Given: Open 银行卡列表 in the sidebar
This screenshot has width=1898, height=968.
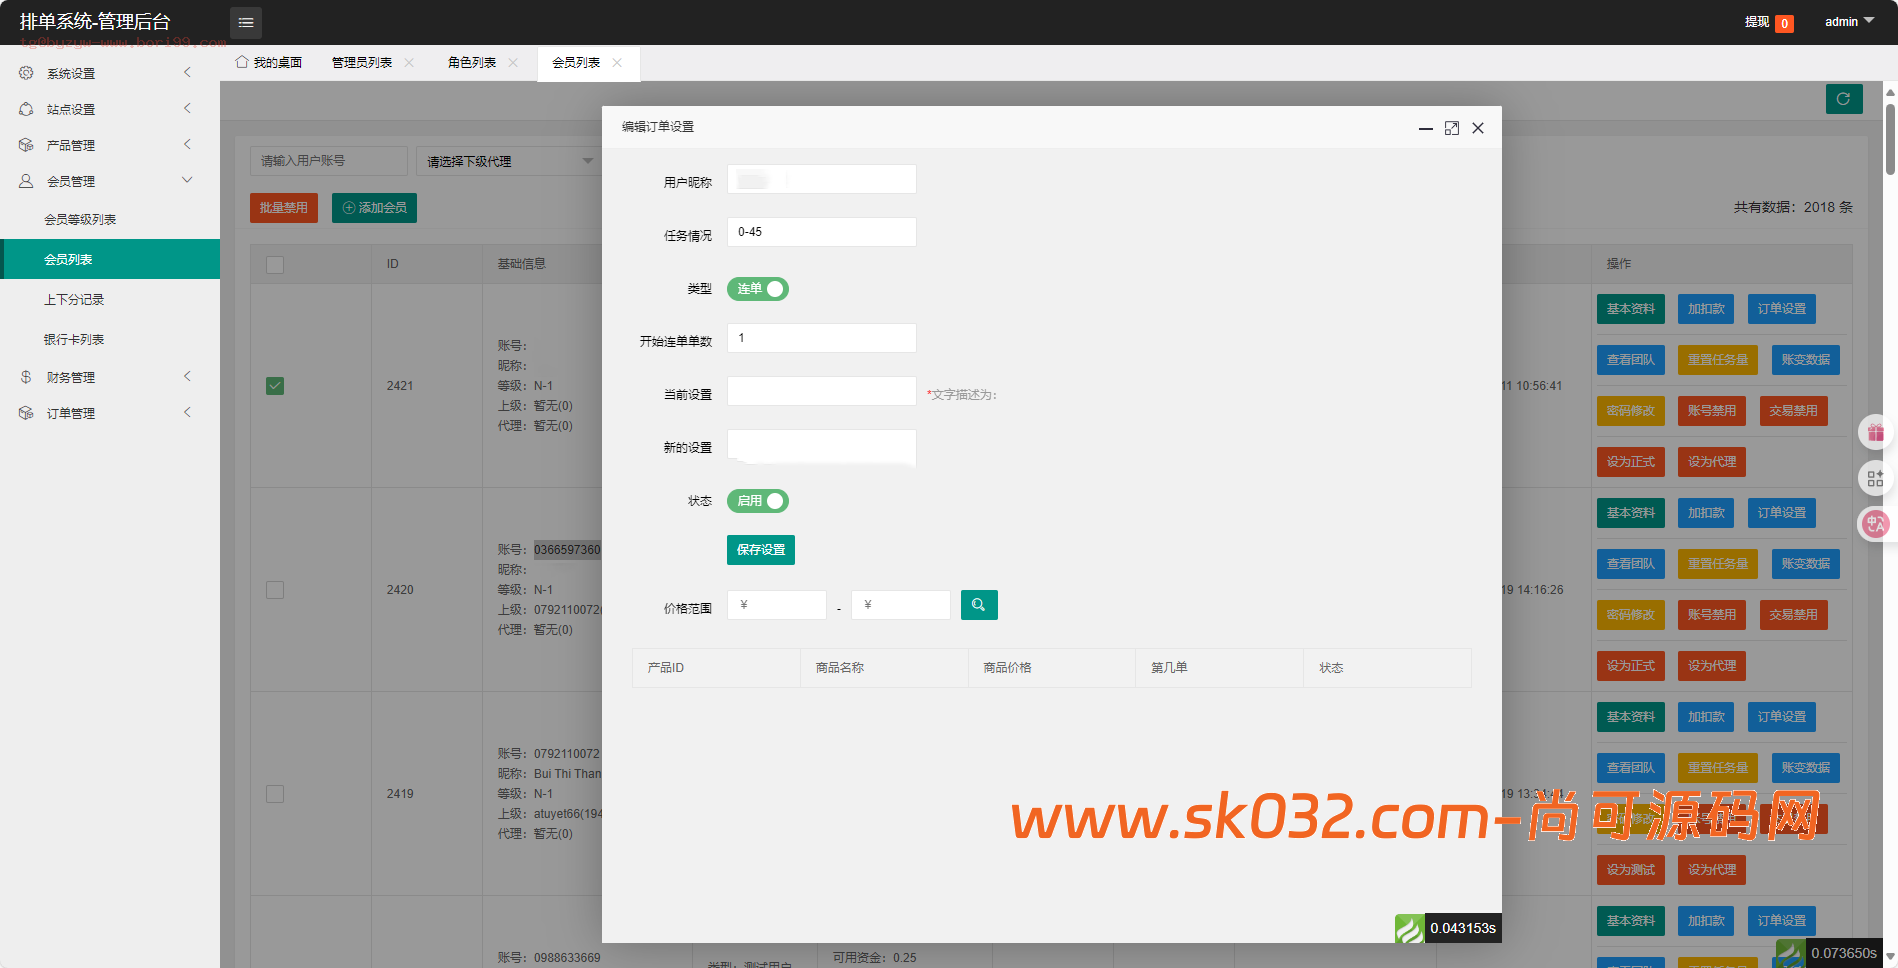Looking at the screenshot, I should [74, 340].
